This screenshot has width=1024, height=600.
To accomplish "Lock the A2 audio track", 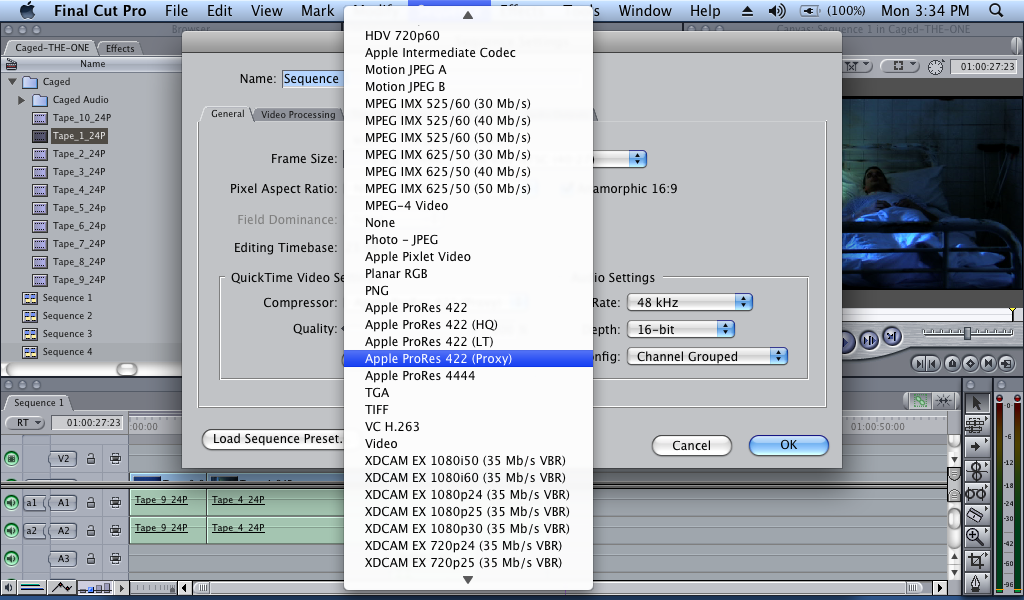I will (91, 530).
